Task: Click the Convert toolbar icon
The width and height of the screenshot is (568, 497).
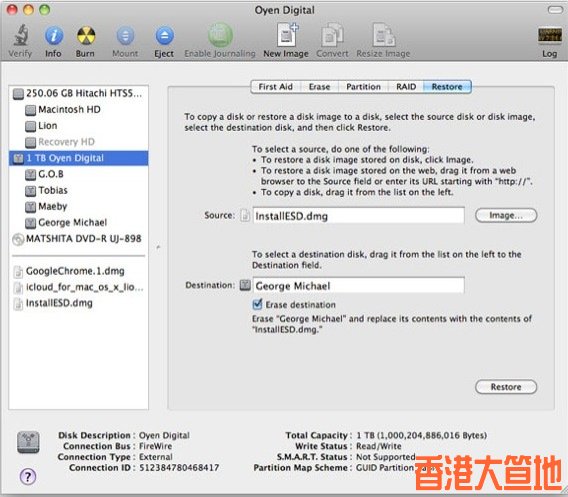Action: point(332,35)
